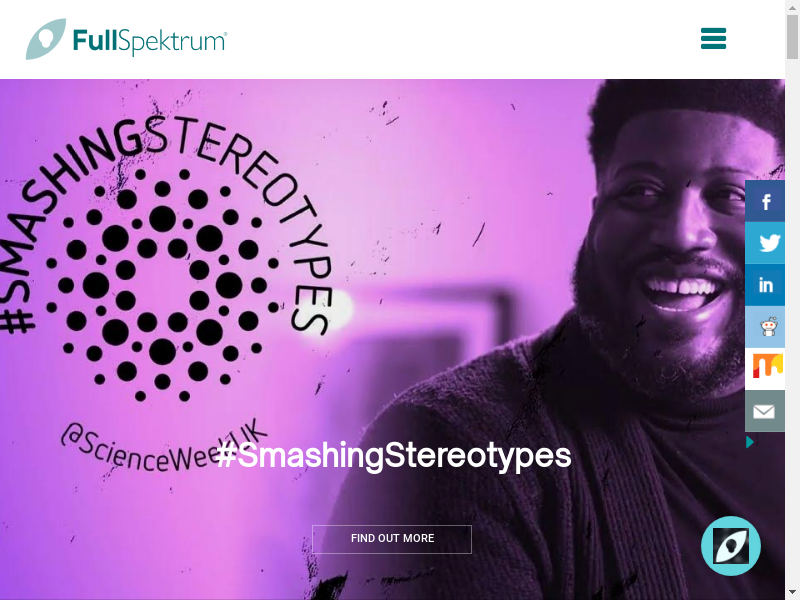Click the scrollbar up arrow
The width and height of the screenshot is (800, 600).
tap(792, 6)
